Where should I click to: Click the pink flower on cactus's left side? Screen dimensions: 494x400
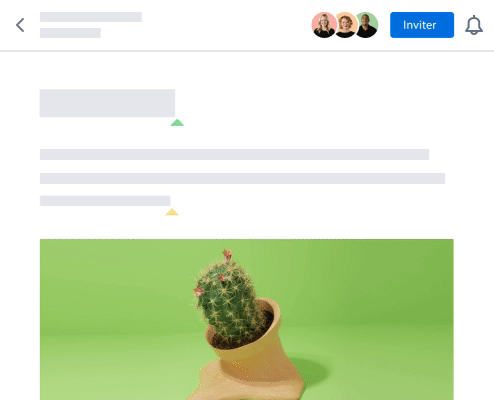199,291
